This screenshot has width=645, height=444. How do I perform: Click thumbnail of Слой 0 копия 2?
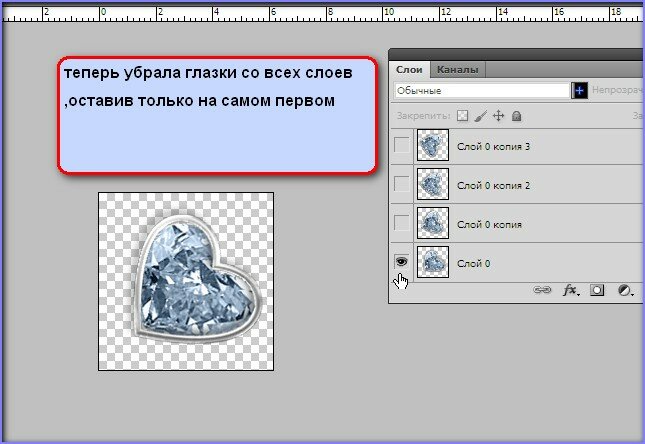coord(433,185)
